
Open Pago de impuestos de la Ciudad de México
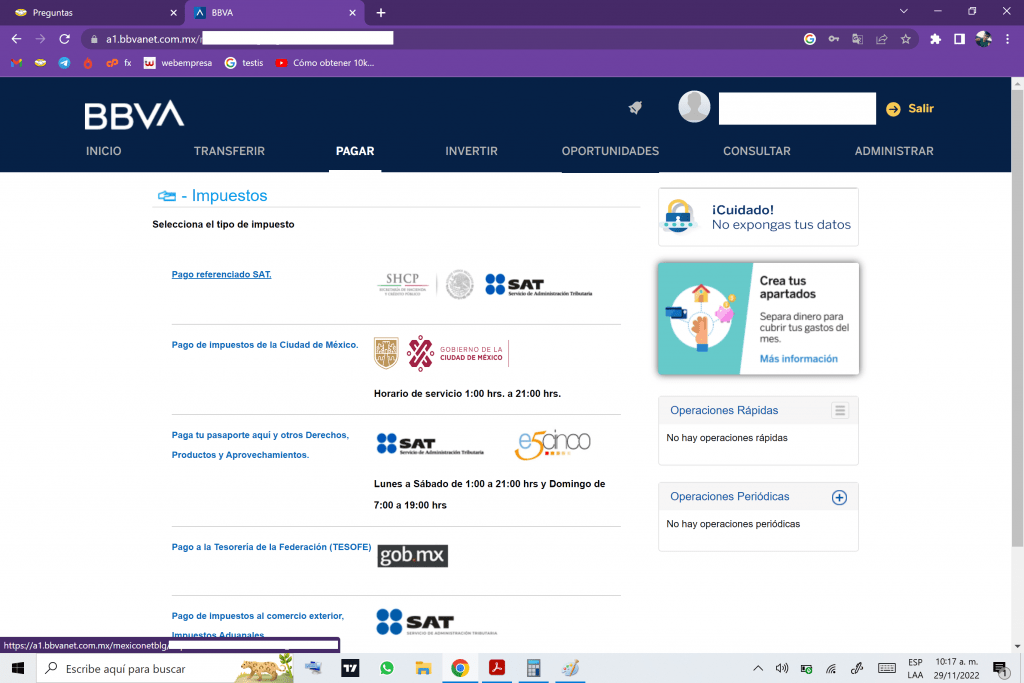(264, 345)
